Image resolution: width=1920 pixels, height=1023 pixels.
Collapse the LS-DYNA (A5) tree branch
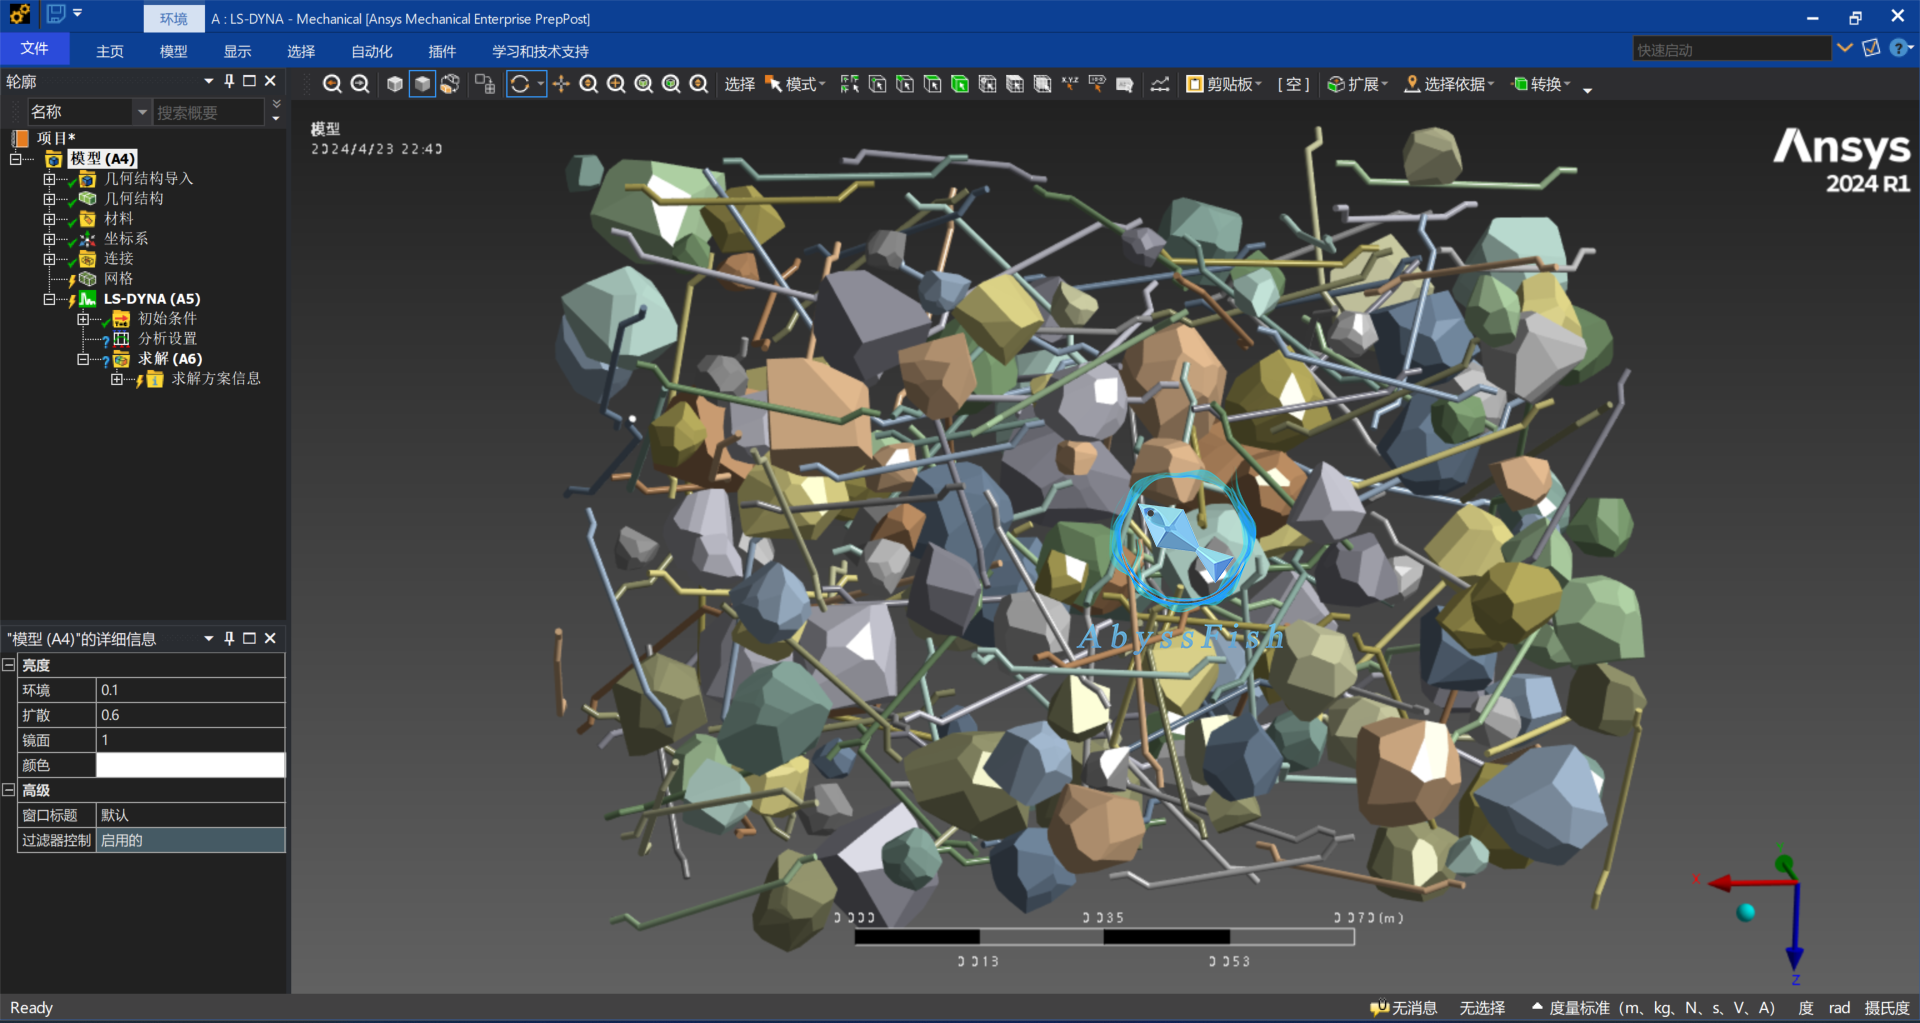(49, 299)
